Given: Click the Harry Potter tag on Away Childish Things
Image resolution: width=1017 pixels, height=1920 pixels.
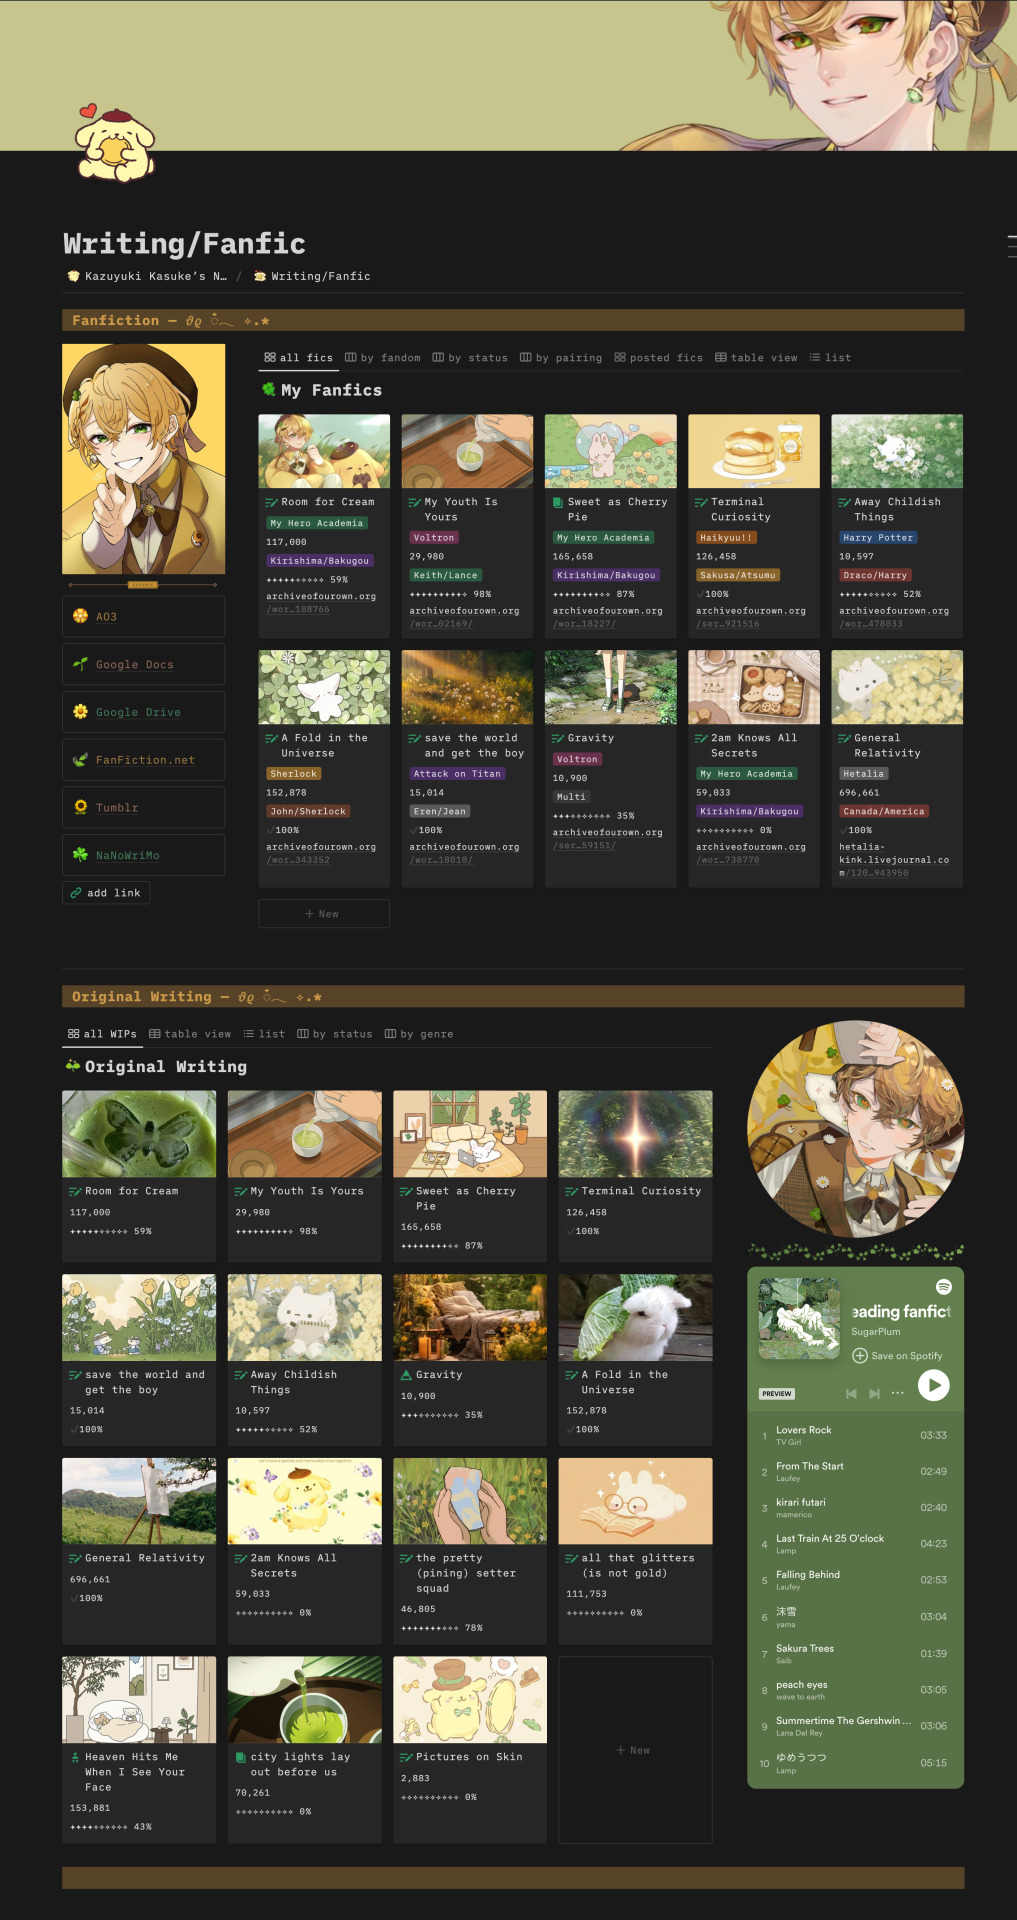Looking at the screenshot, I should pyautogui.click(x=878, y=538).
